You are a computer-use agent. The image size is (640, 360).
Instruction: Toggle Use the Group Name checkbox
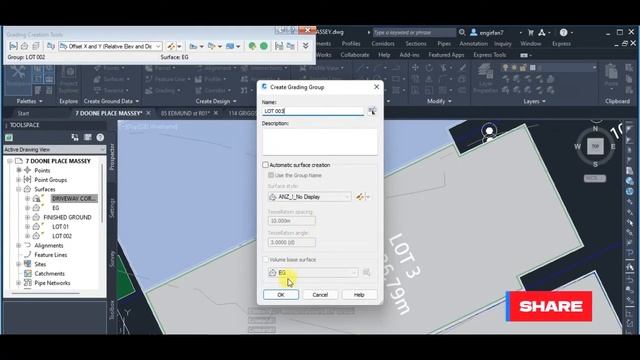point(271,175)
